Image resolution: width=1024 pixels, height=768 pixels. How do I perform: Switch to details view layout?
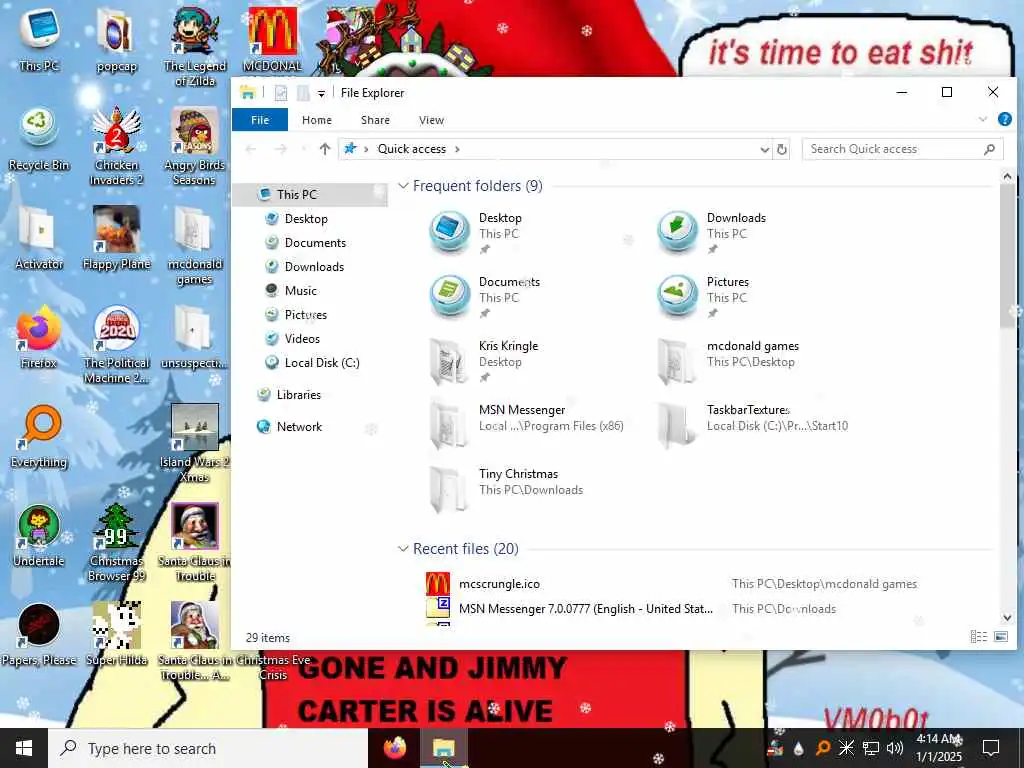point(978,637)
